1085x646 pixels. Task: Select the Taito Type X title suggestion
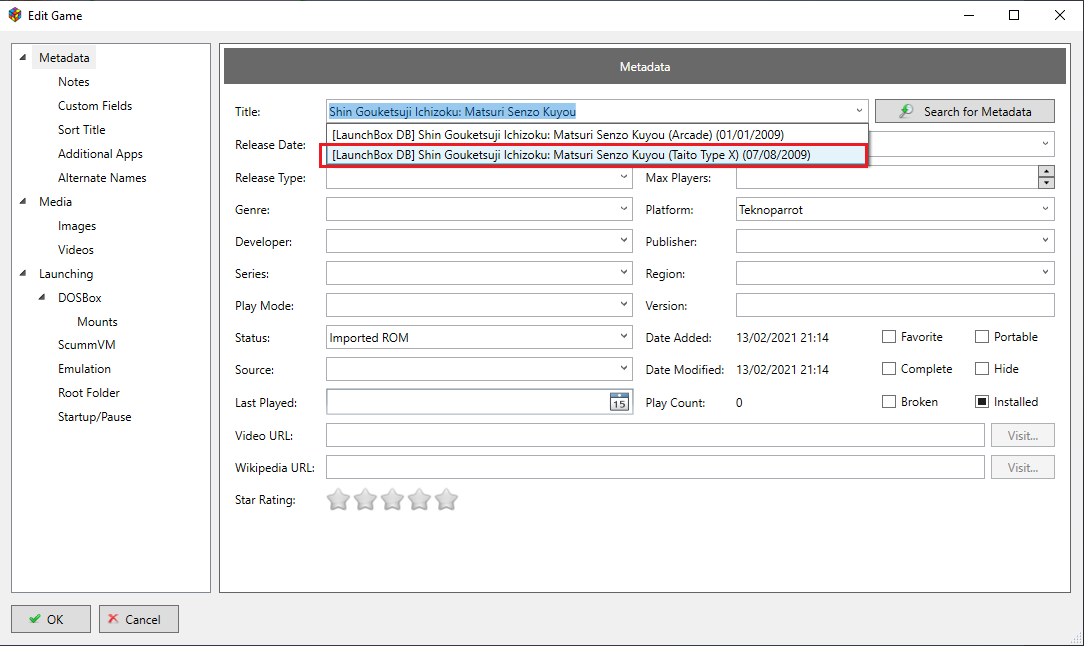[597, 155]
